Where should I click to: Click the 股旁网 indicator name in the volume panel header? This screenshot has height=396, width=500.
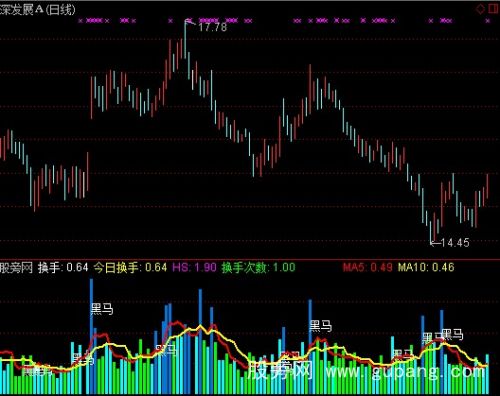click(x=16, y=267)
